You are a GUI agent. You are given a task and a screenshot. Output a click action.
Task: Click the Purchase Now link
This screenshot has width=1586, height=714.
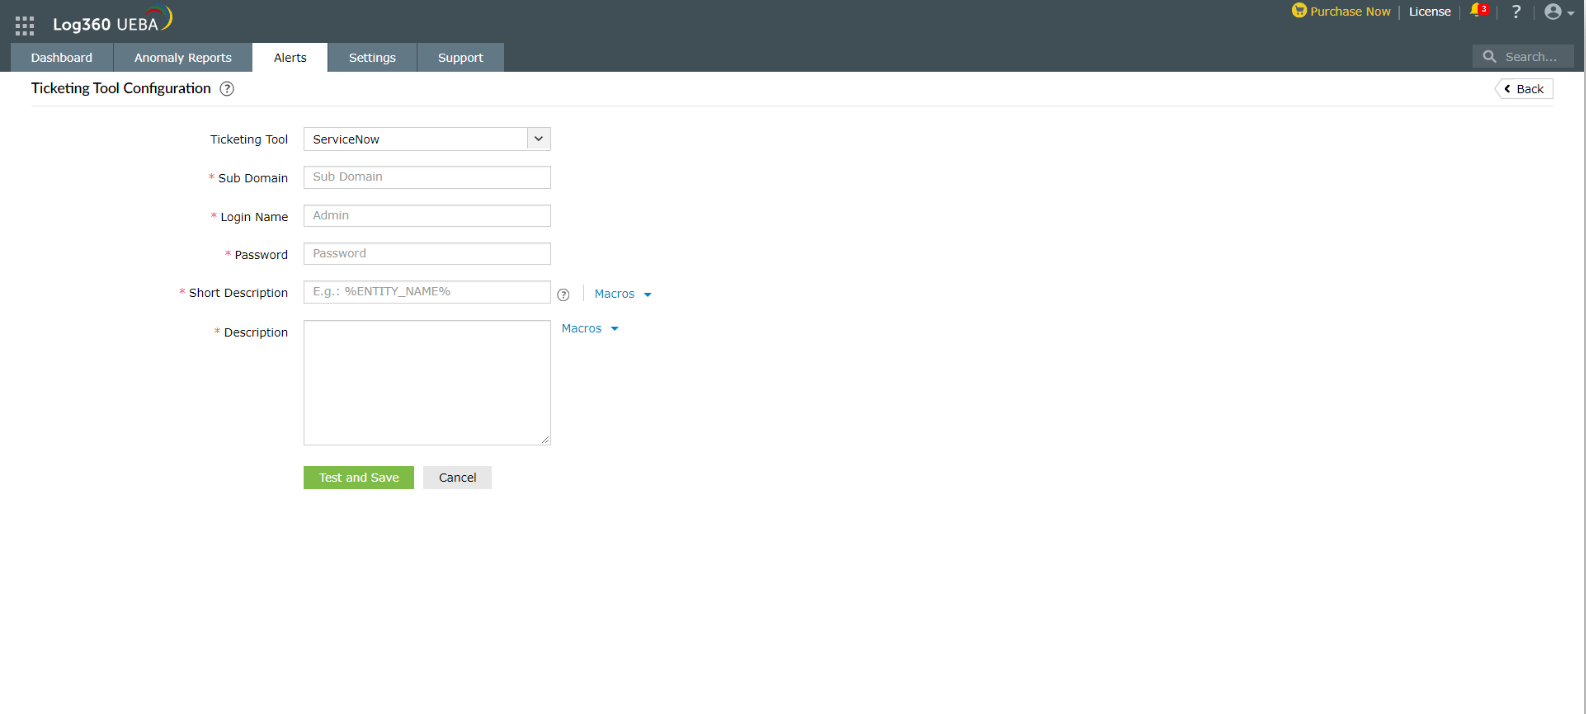(1350, 12)
